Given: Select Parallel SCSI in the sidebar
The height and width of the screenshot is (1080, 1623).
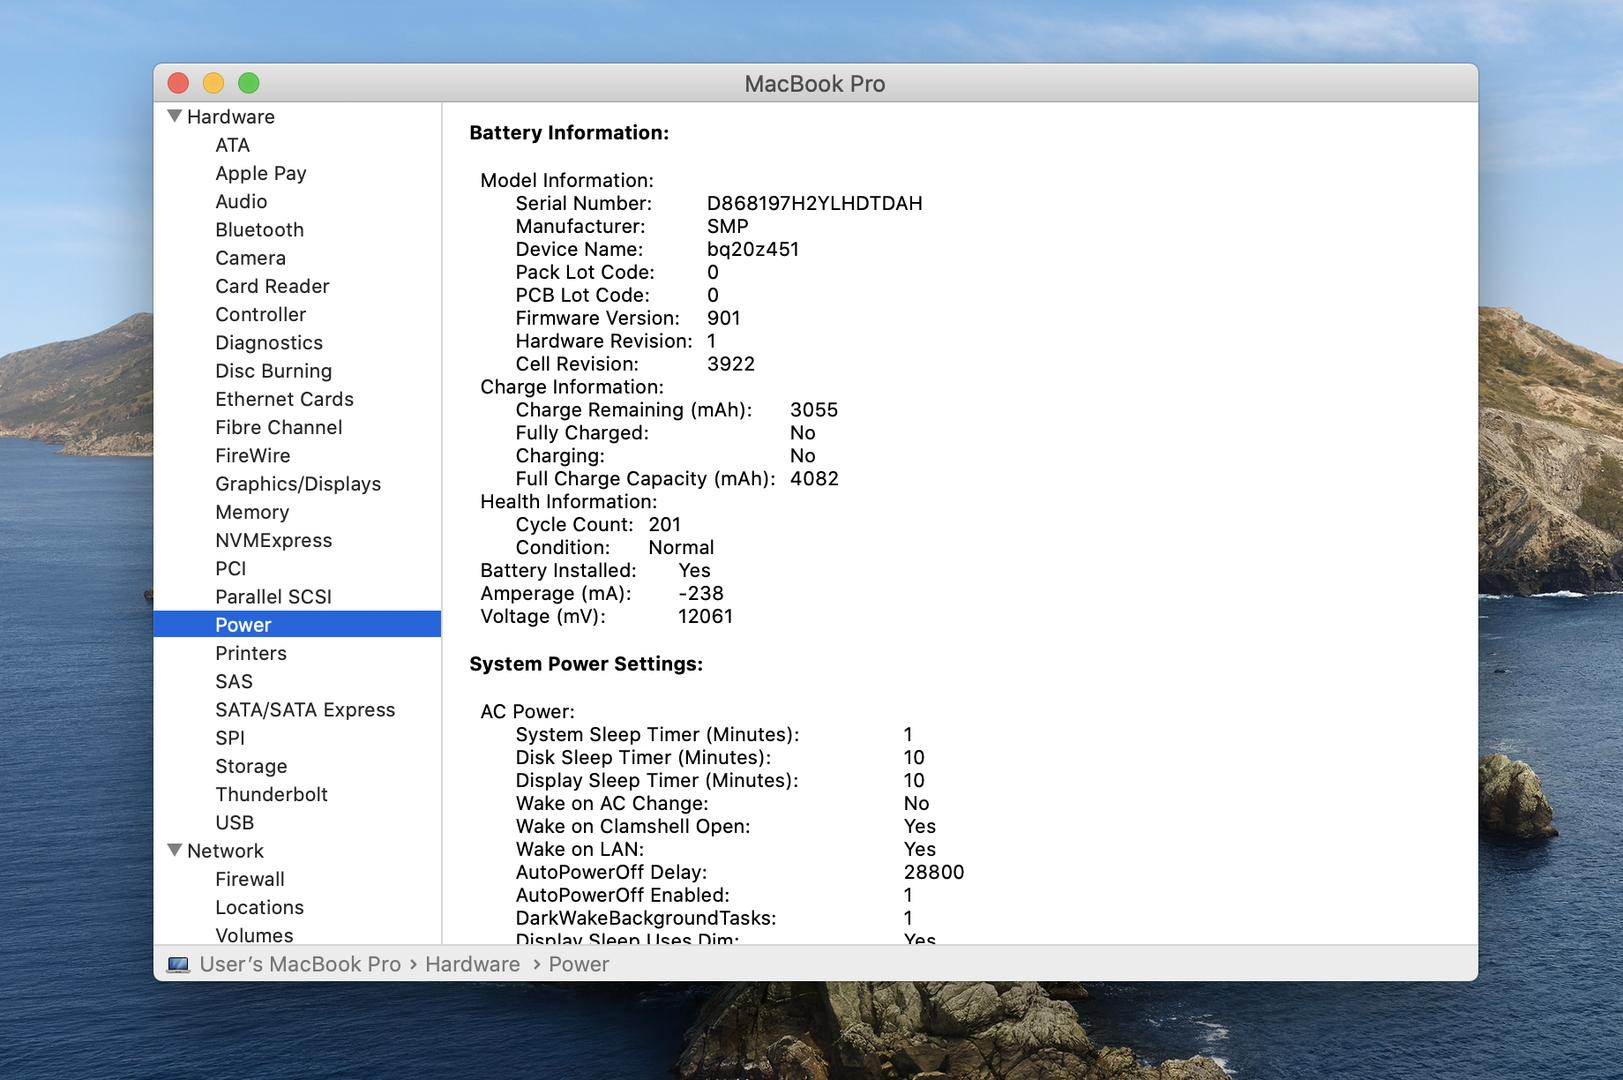Looking at the screenshot, I should pos(273,596).
